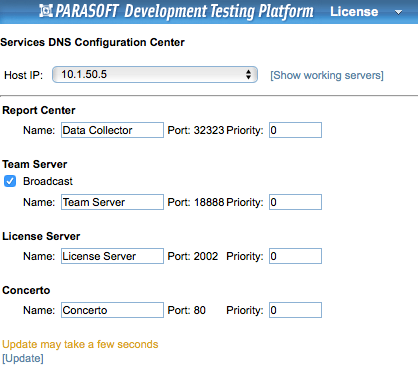The image size is (418, 372).
Task: Click the Data Collector name field
Action: coord(112,130)
